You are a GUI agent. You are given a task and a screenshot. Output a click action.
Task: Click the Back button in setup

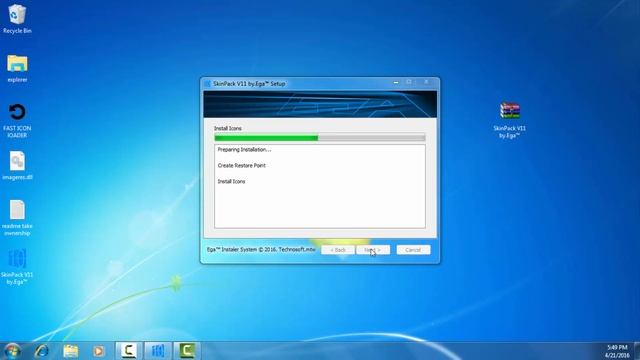pos(338,250)
